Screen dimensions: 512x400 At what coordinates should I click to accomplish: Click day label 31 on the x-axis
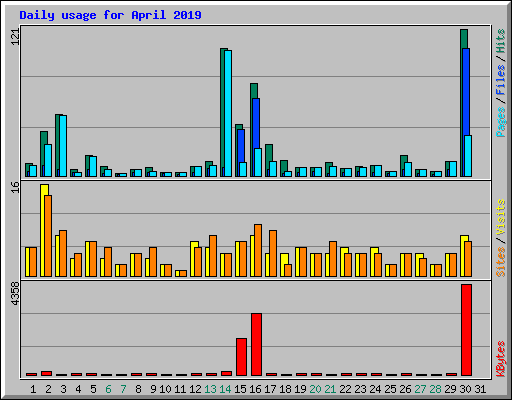pyautogui.click(x=480, y=389)
